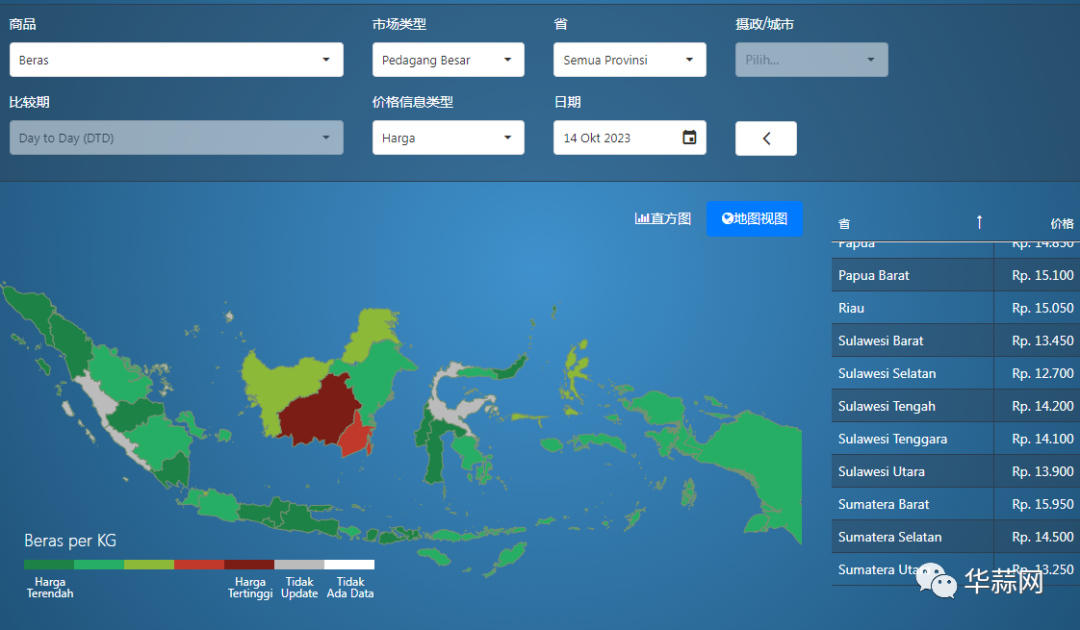1080x630 pixels.
Task: Open the calendar icon in date field
Action: point(689,138)
